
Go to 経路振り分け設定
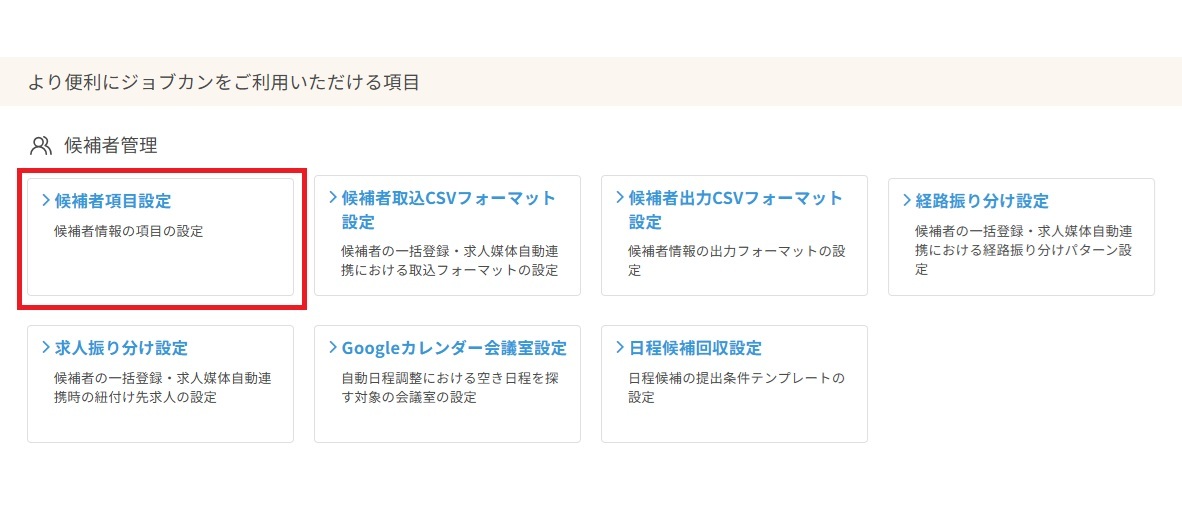pyautogui.click(x=982, y=201)
